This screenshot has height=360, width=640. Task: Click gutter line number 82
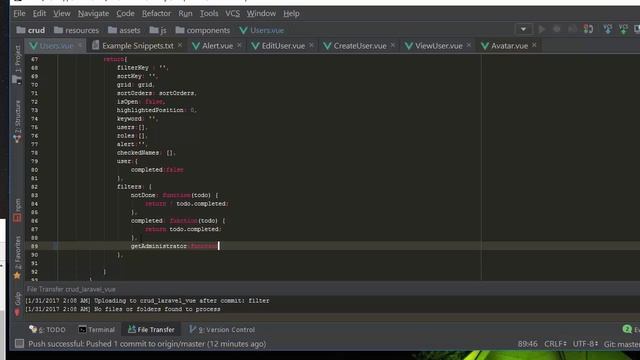click(34, 187)
